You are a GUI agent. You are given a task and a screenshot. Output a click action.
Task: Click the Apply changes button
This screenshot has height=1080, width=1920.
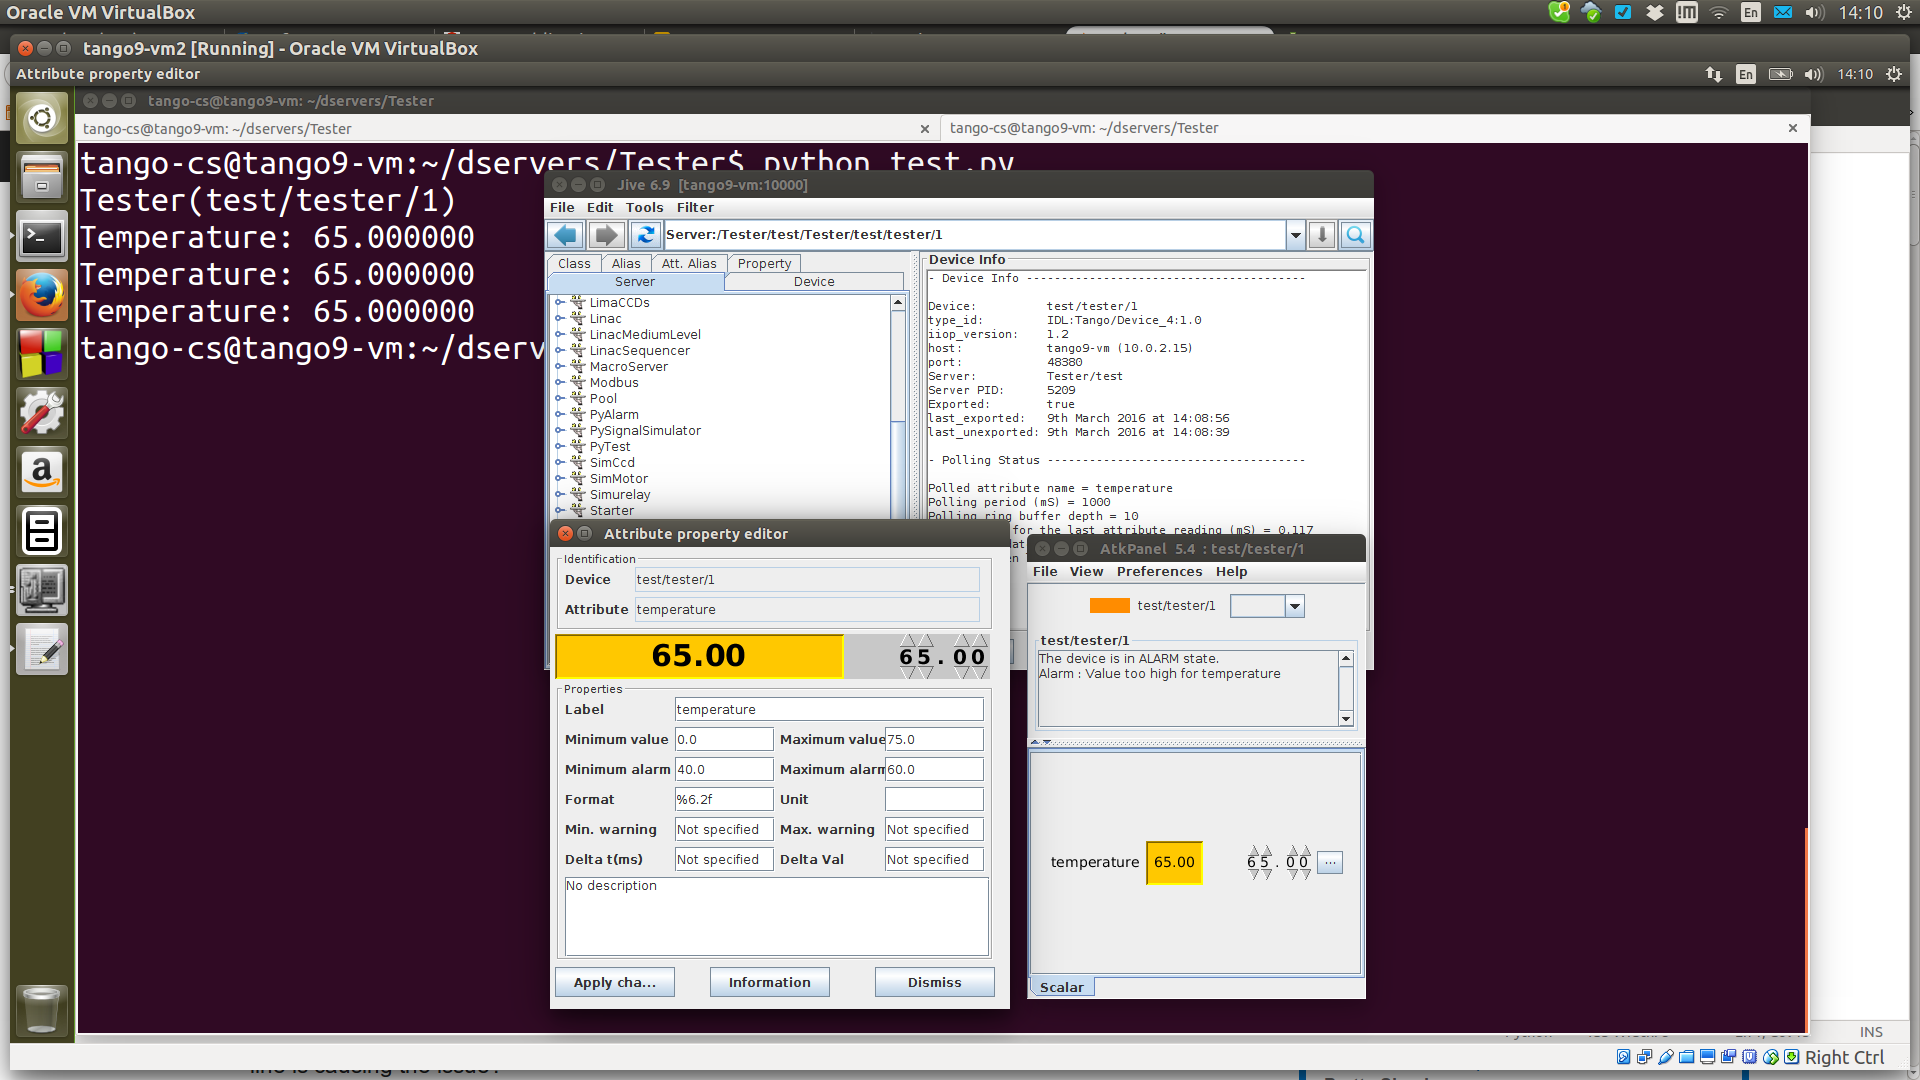615,983
